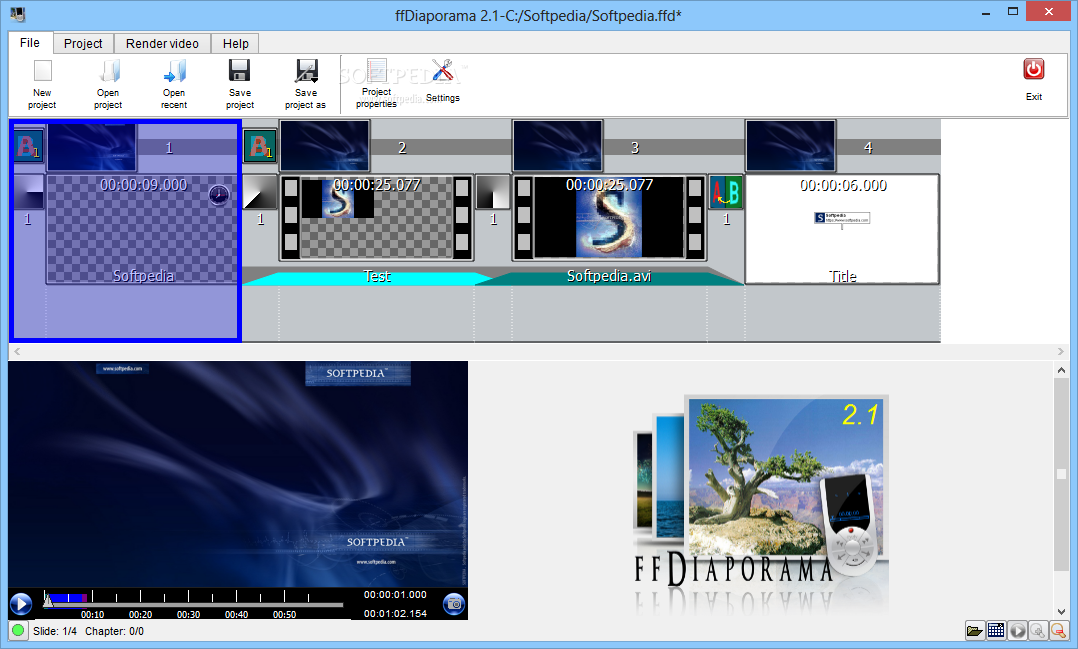Screen dimensions: 1078x649
Task: Click the AB transition icon before the Title slide
Action: coord(726,192)
